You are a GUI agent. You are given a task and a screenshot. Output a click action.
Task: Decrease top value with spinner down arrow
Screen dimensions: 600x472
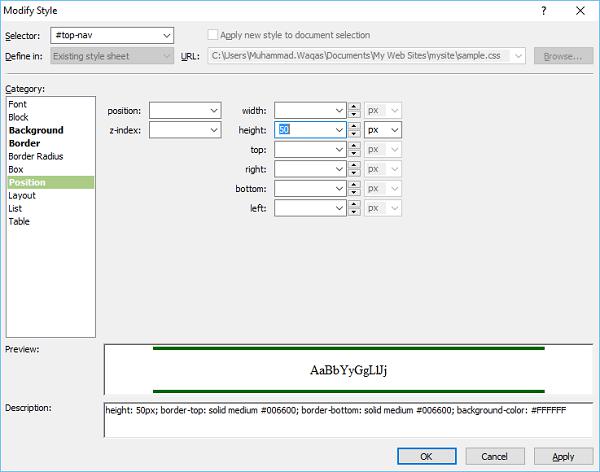pyautogui.click(x=354, y=154)
